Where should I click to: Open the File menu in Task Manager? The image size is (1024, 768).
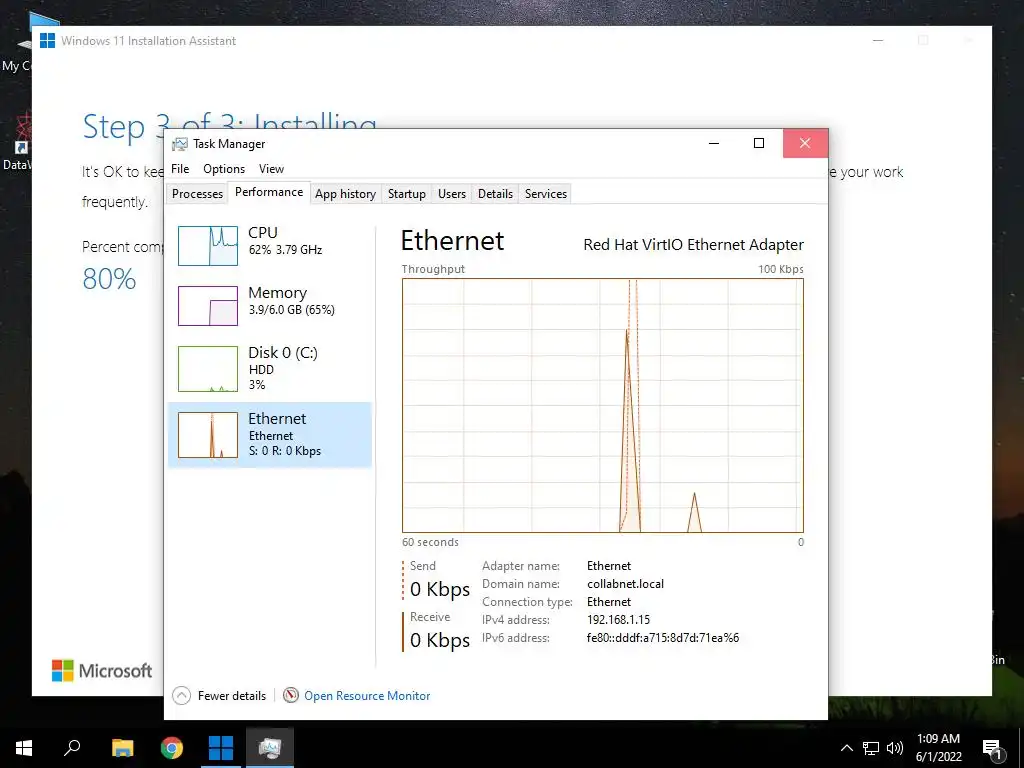180,168
